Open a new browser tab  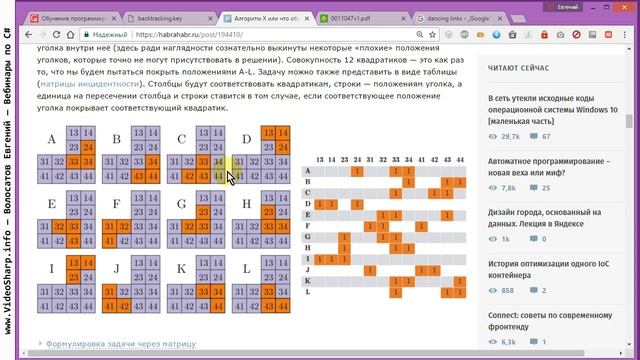518,19
